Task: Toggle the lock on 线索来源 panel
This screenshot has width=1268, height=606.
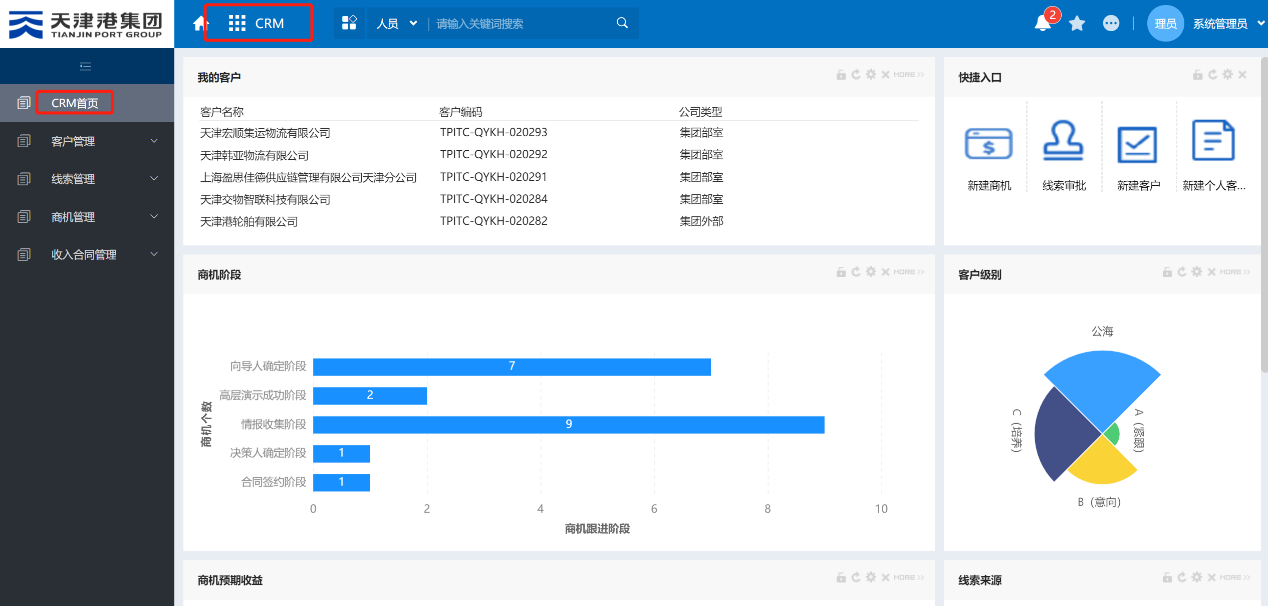Action: (x=1168, y=577)
